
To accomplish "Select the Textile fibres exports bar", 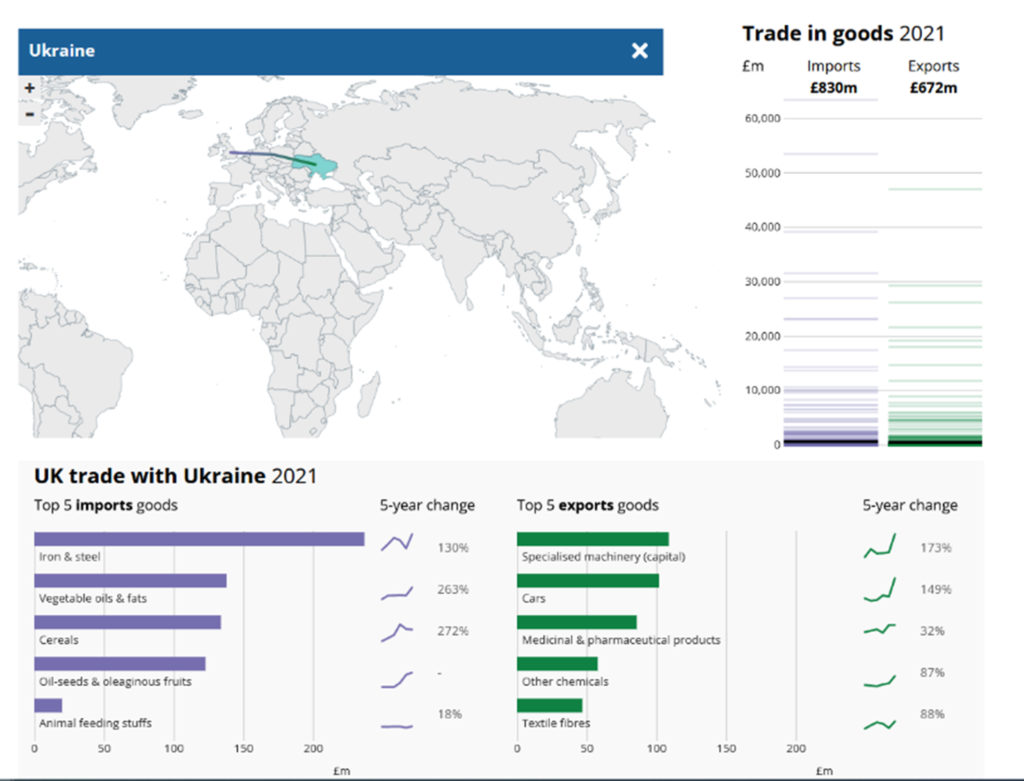I will pos(550,705).
